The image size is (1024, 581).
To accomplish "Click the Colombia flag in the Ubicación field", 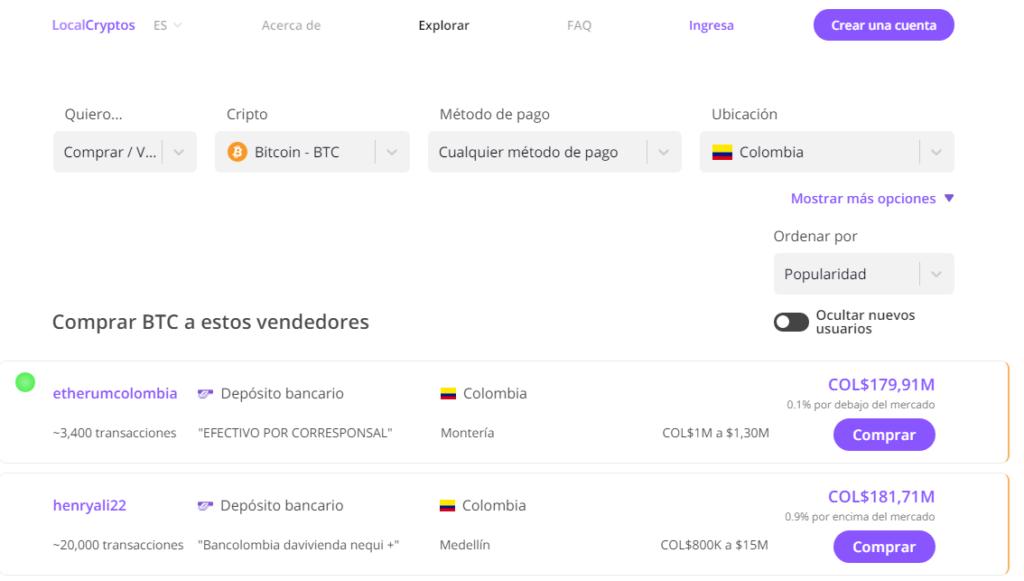I will click(x=722, y=152).
